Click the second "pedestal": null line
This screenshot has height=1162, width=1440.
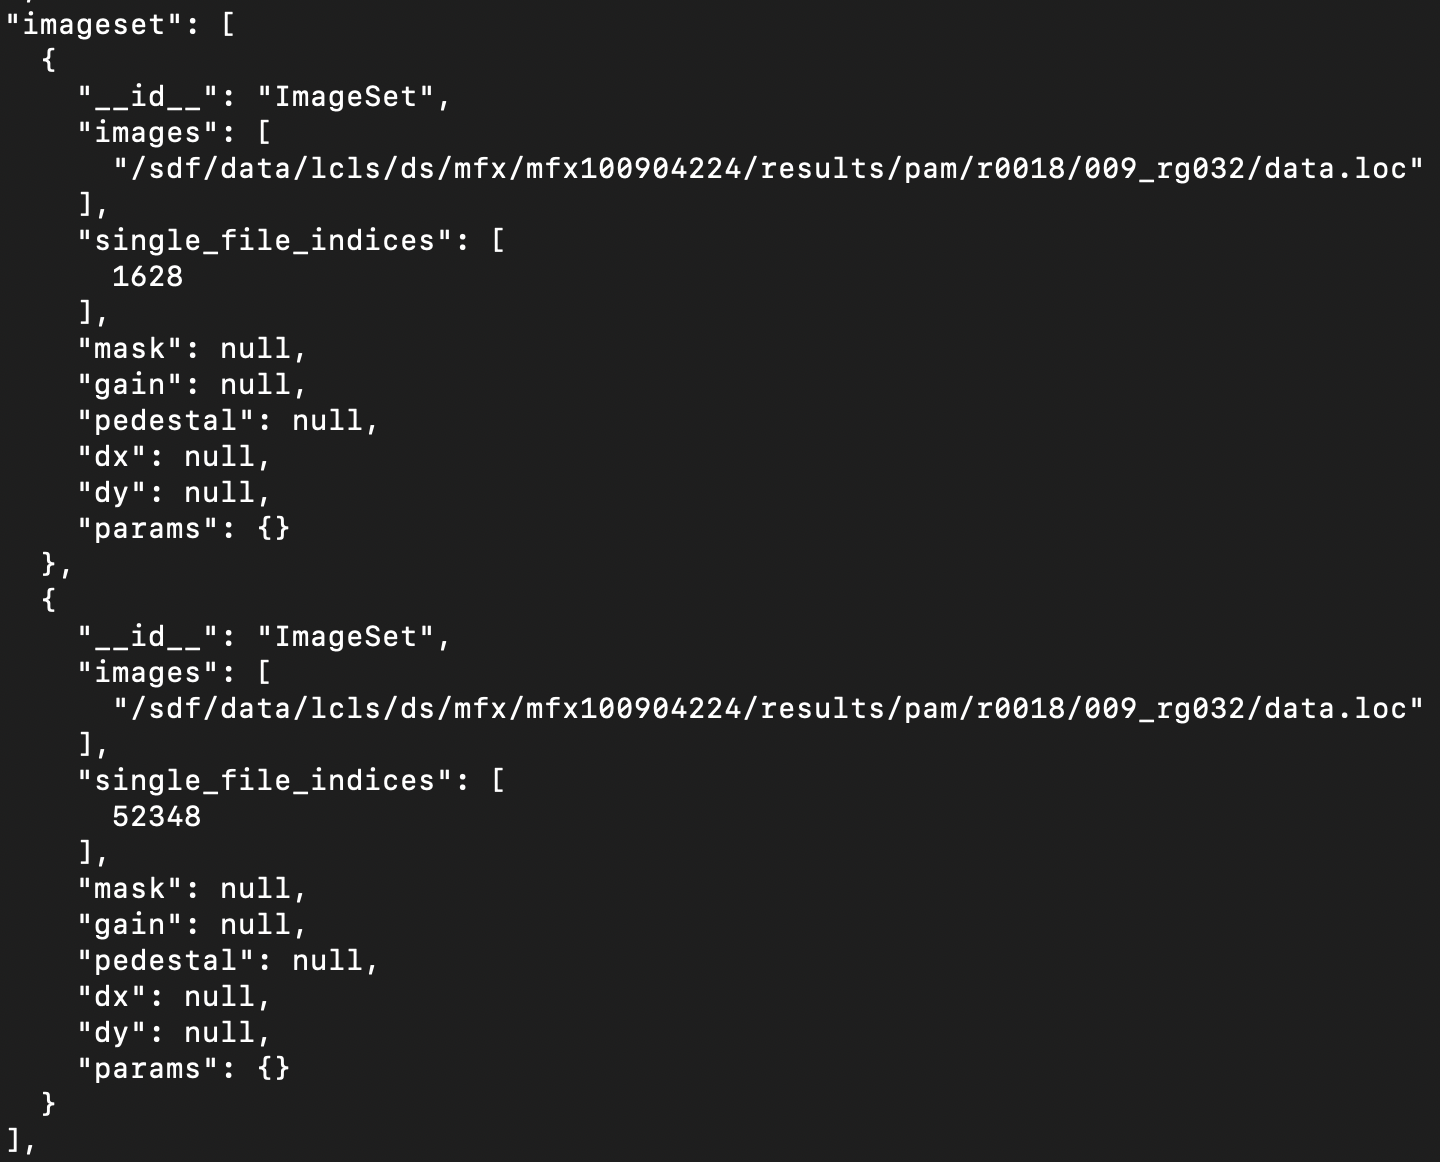pos(228,960)
